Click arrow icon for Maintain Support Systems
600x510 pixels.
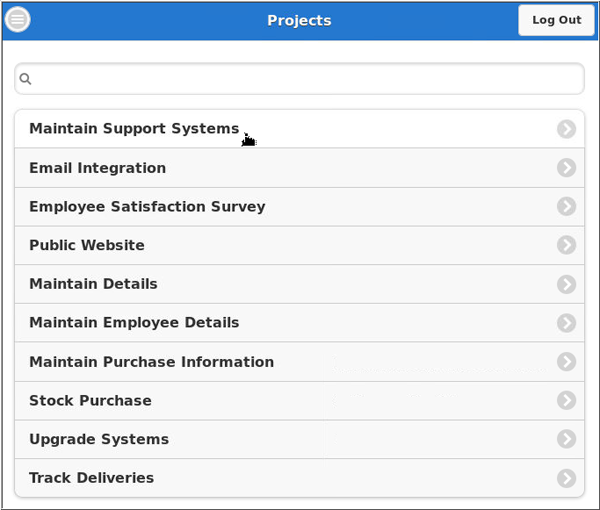(x=566, y=129)
